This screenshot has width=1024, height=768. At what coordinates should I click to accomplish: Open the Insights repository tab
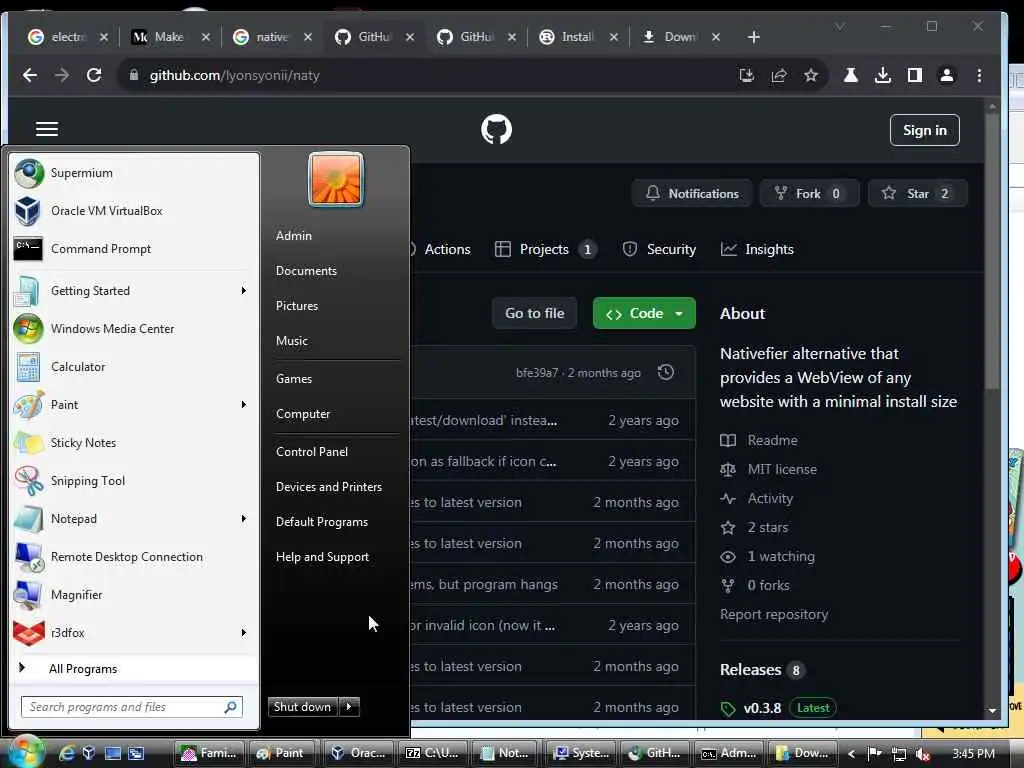pos(757,249)
